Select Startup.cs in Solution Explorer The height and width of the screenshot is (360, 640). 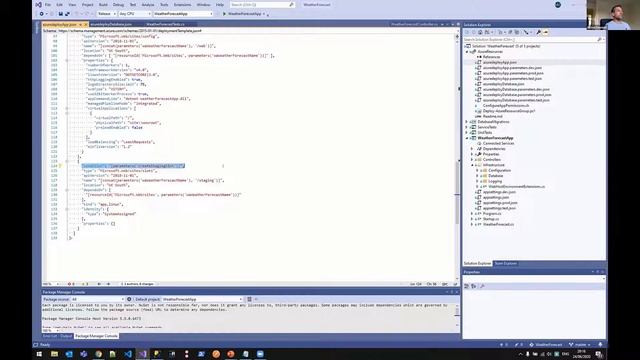491,219
